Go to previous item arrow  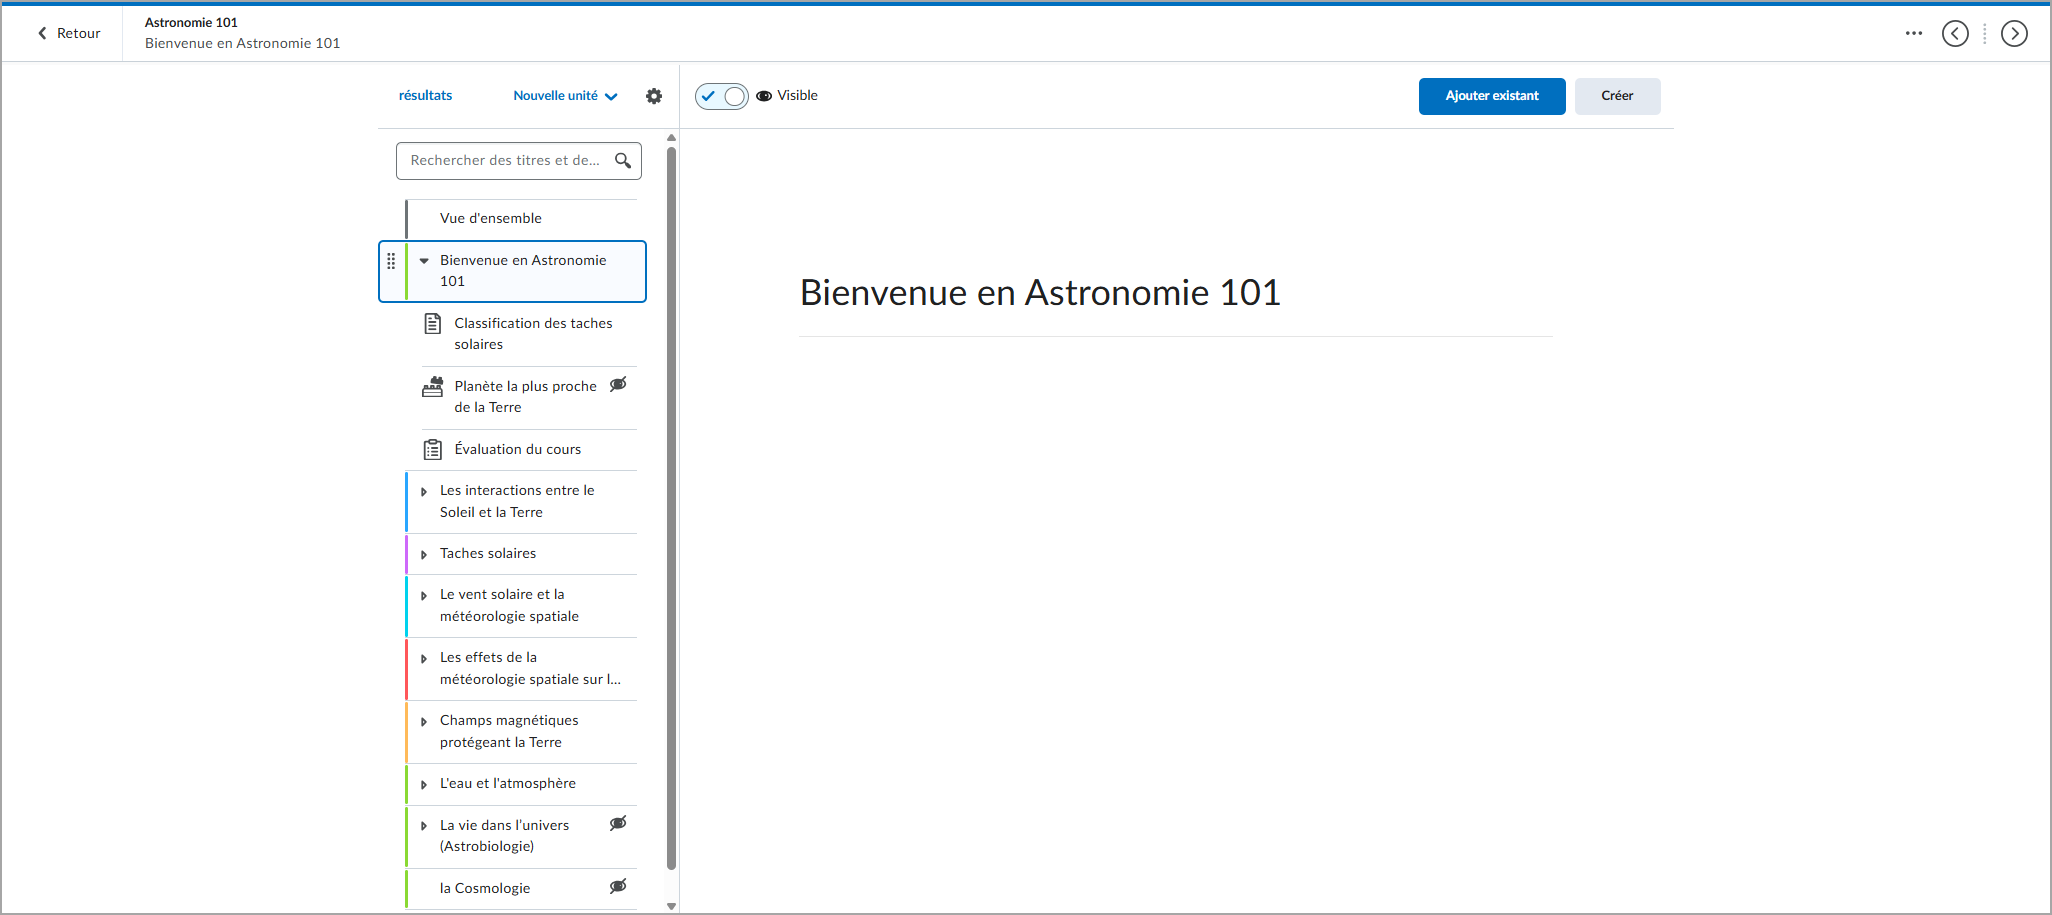point(1955,33)
